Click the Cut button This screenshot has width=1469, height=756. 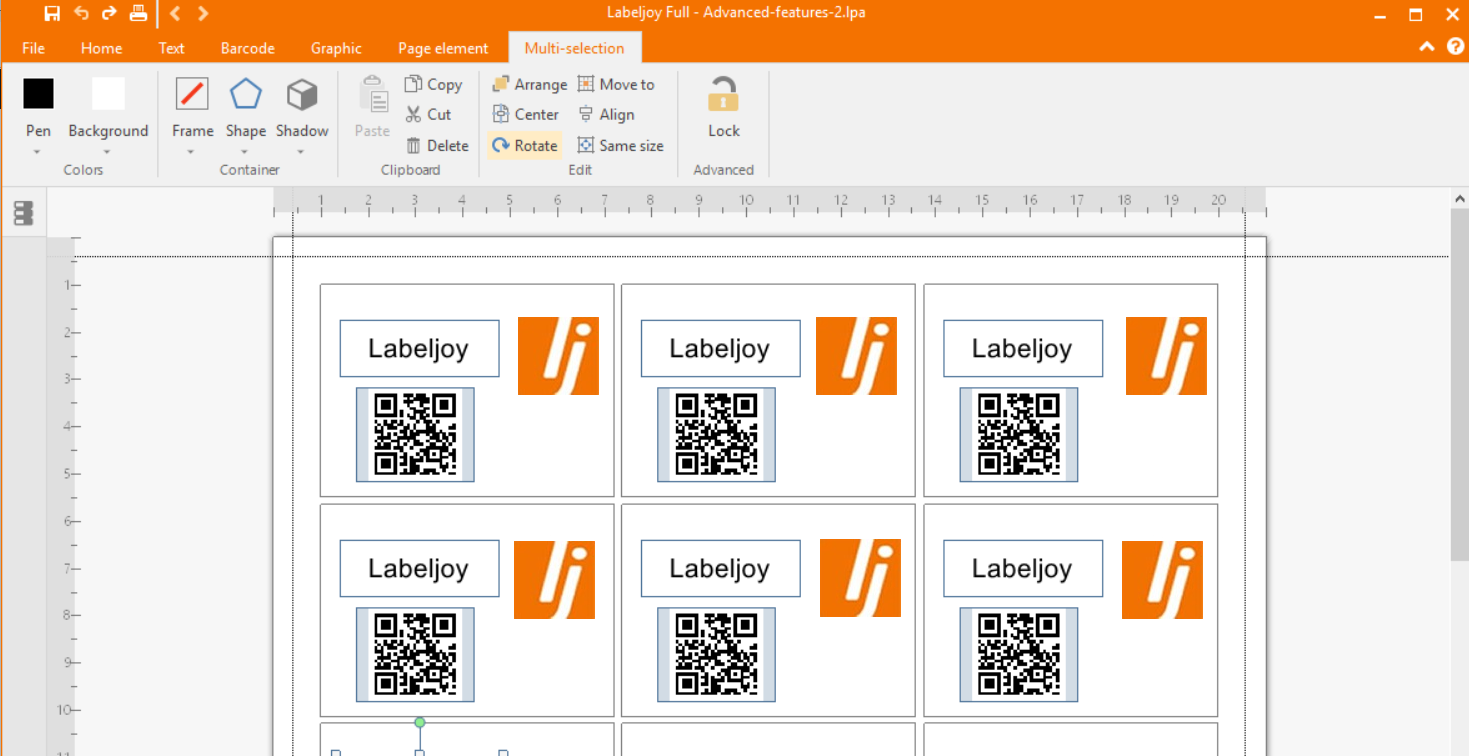pos(428,114)
